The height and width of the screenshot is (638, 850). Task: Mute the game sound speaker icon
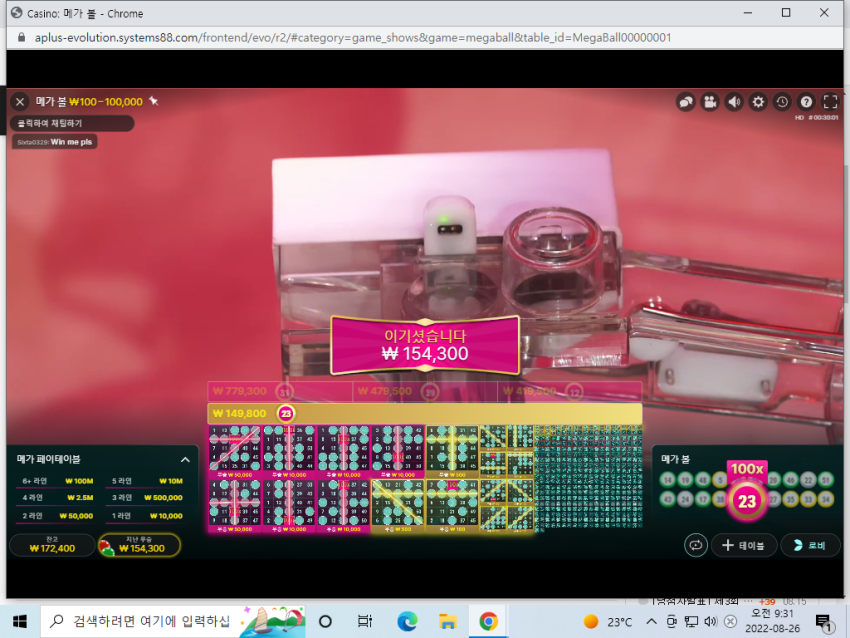tap(734, 102)
